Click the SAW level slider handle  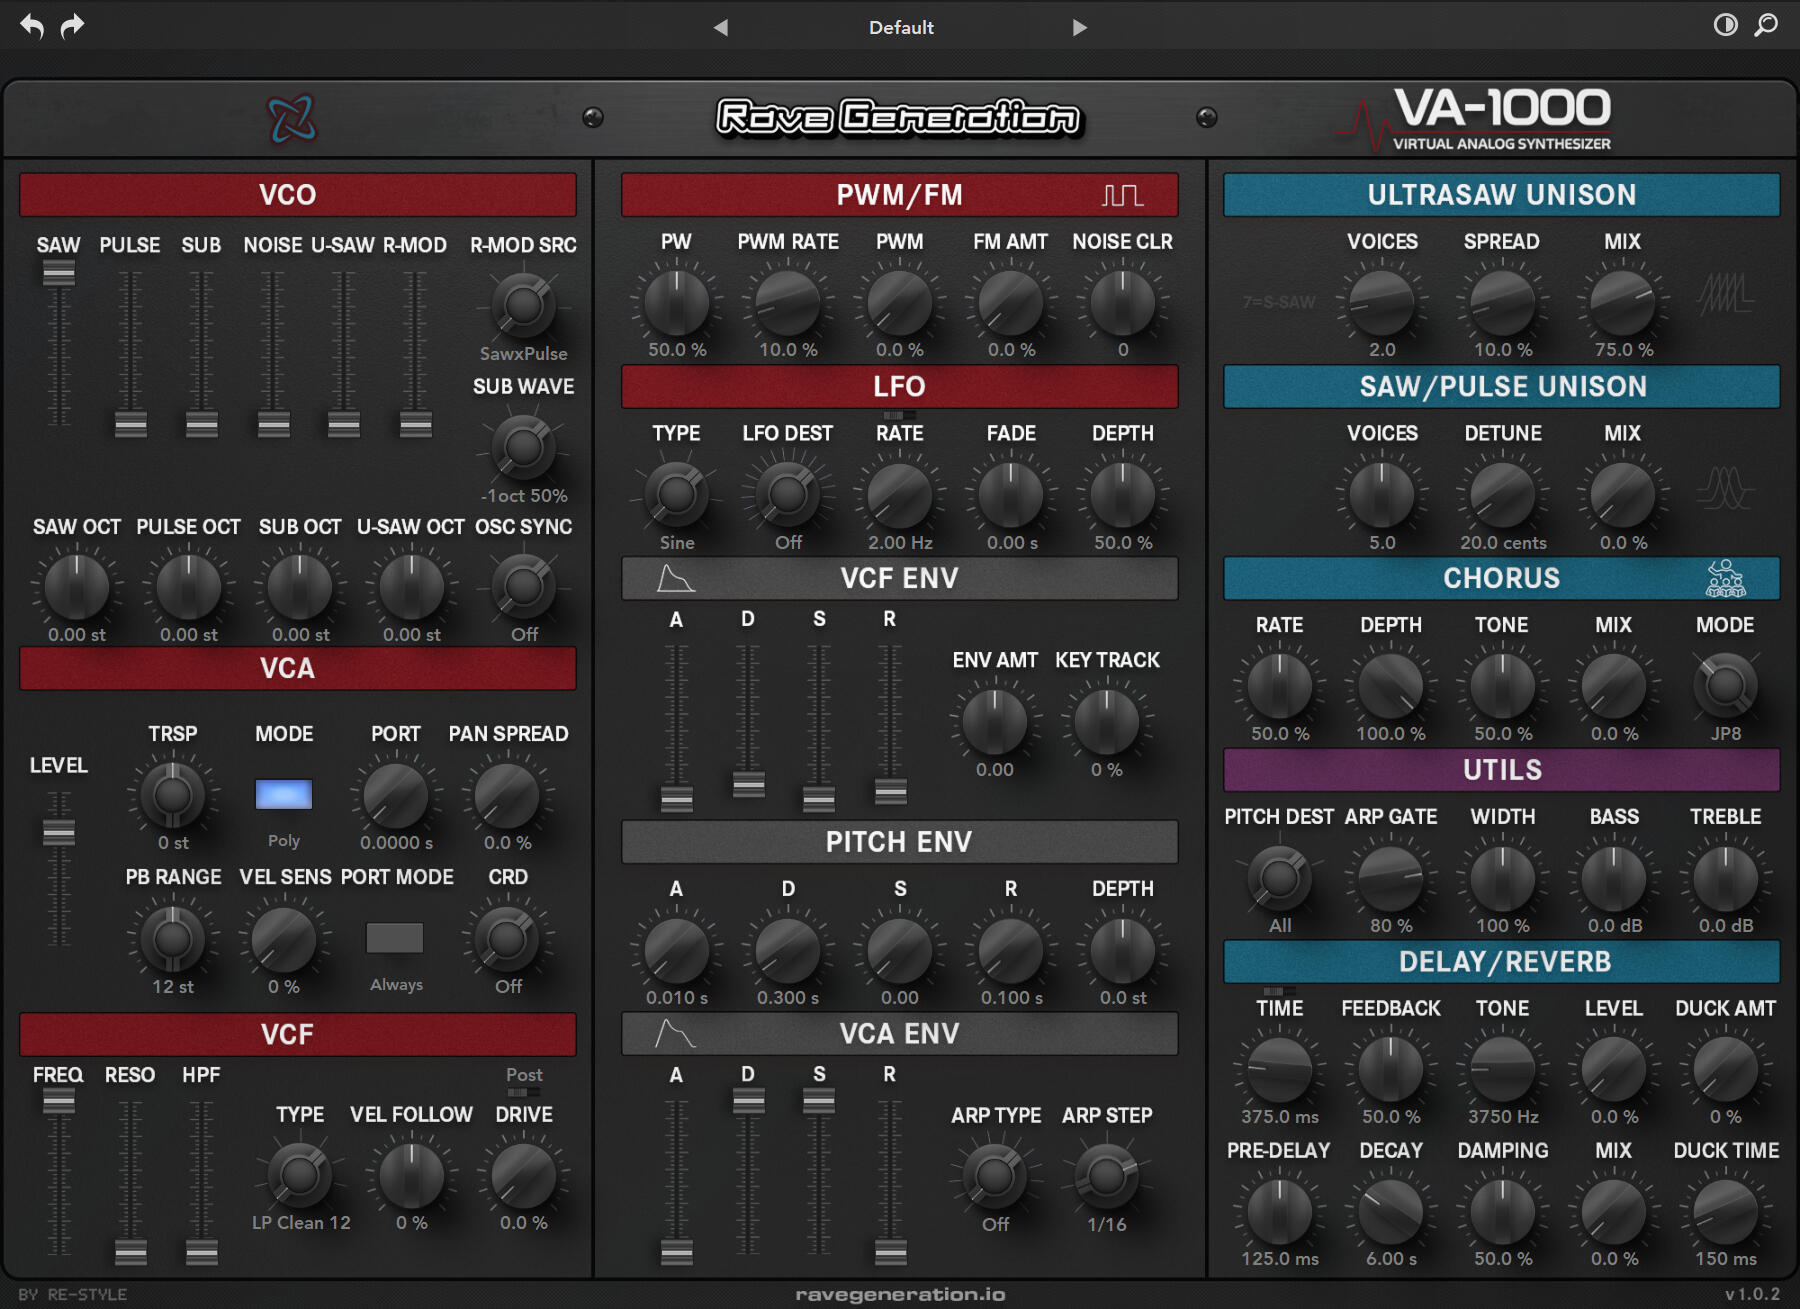59,273
